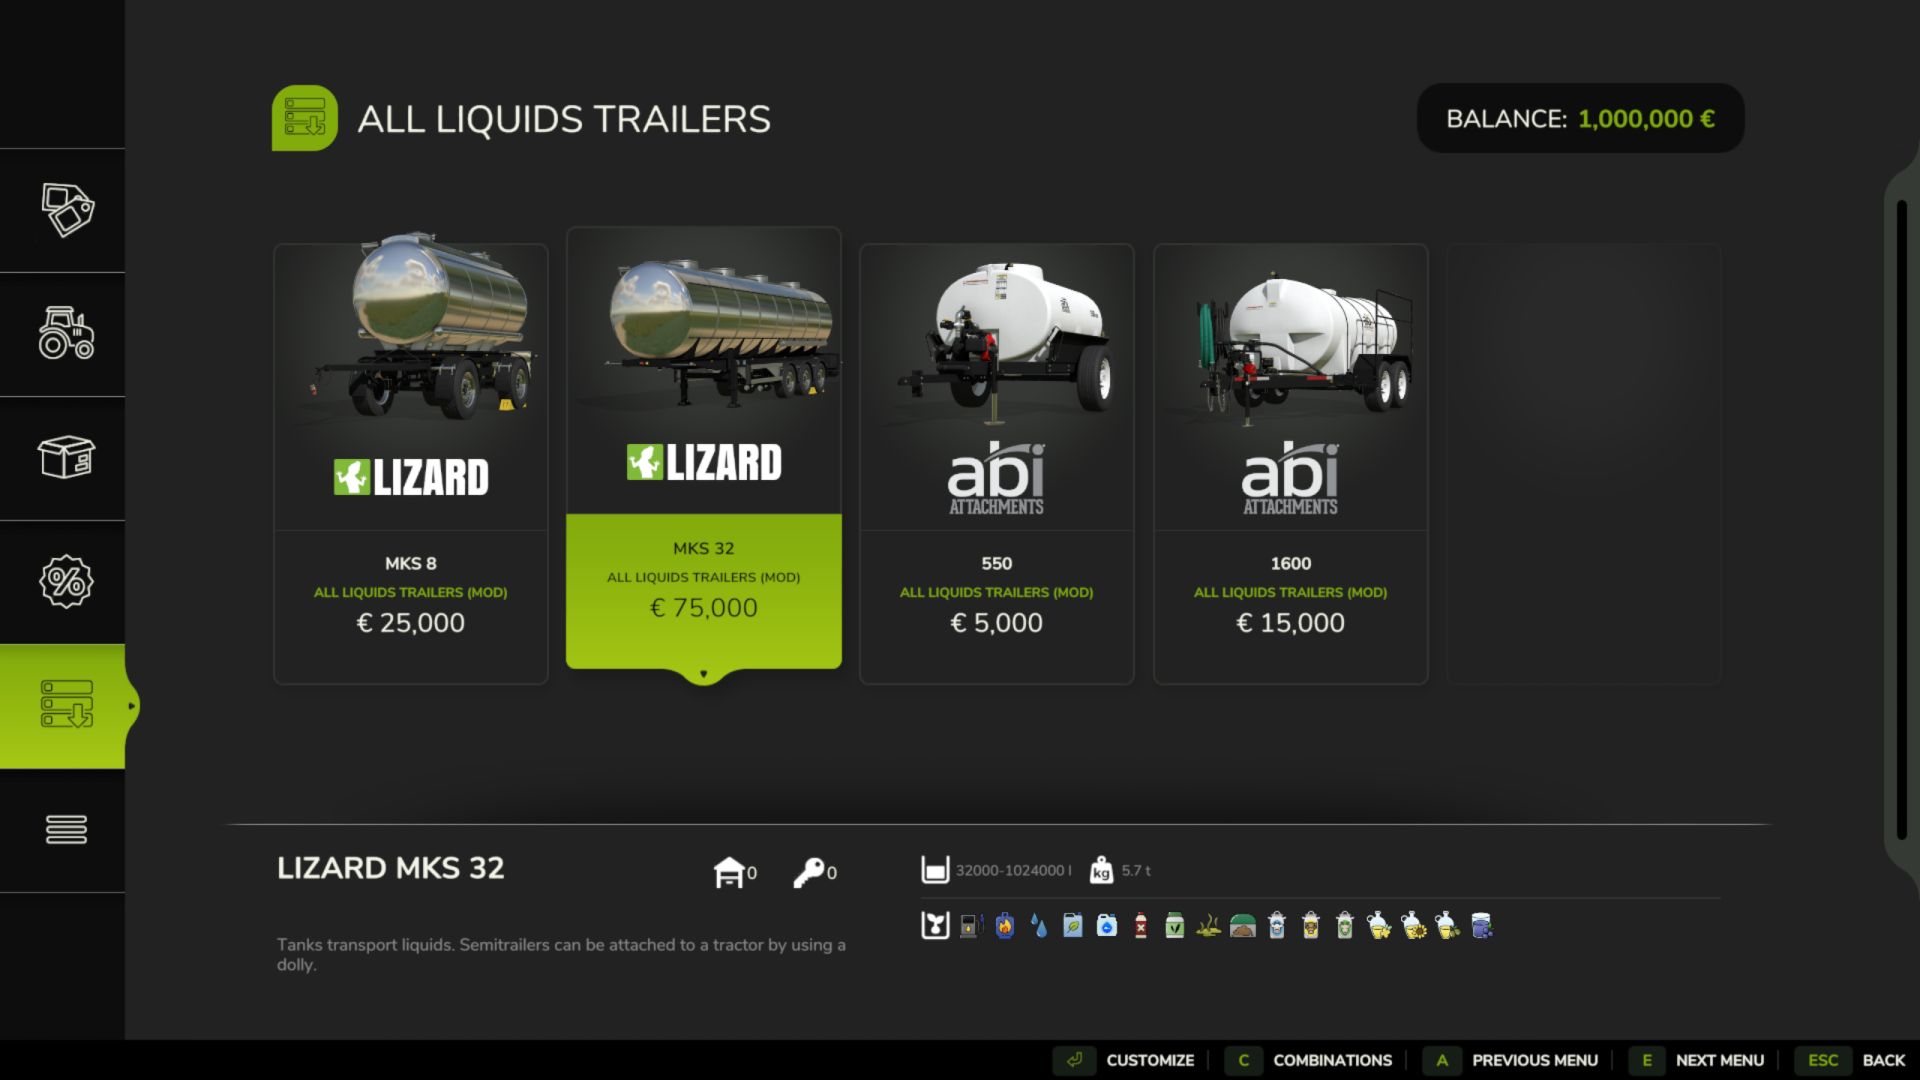This screenshot has width=1920, height=1080.
Task: Click the water droplets fill type icon
Action: [1039, 926]
